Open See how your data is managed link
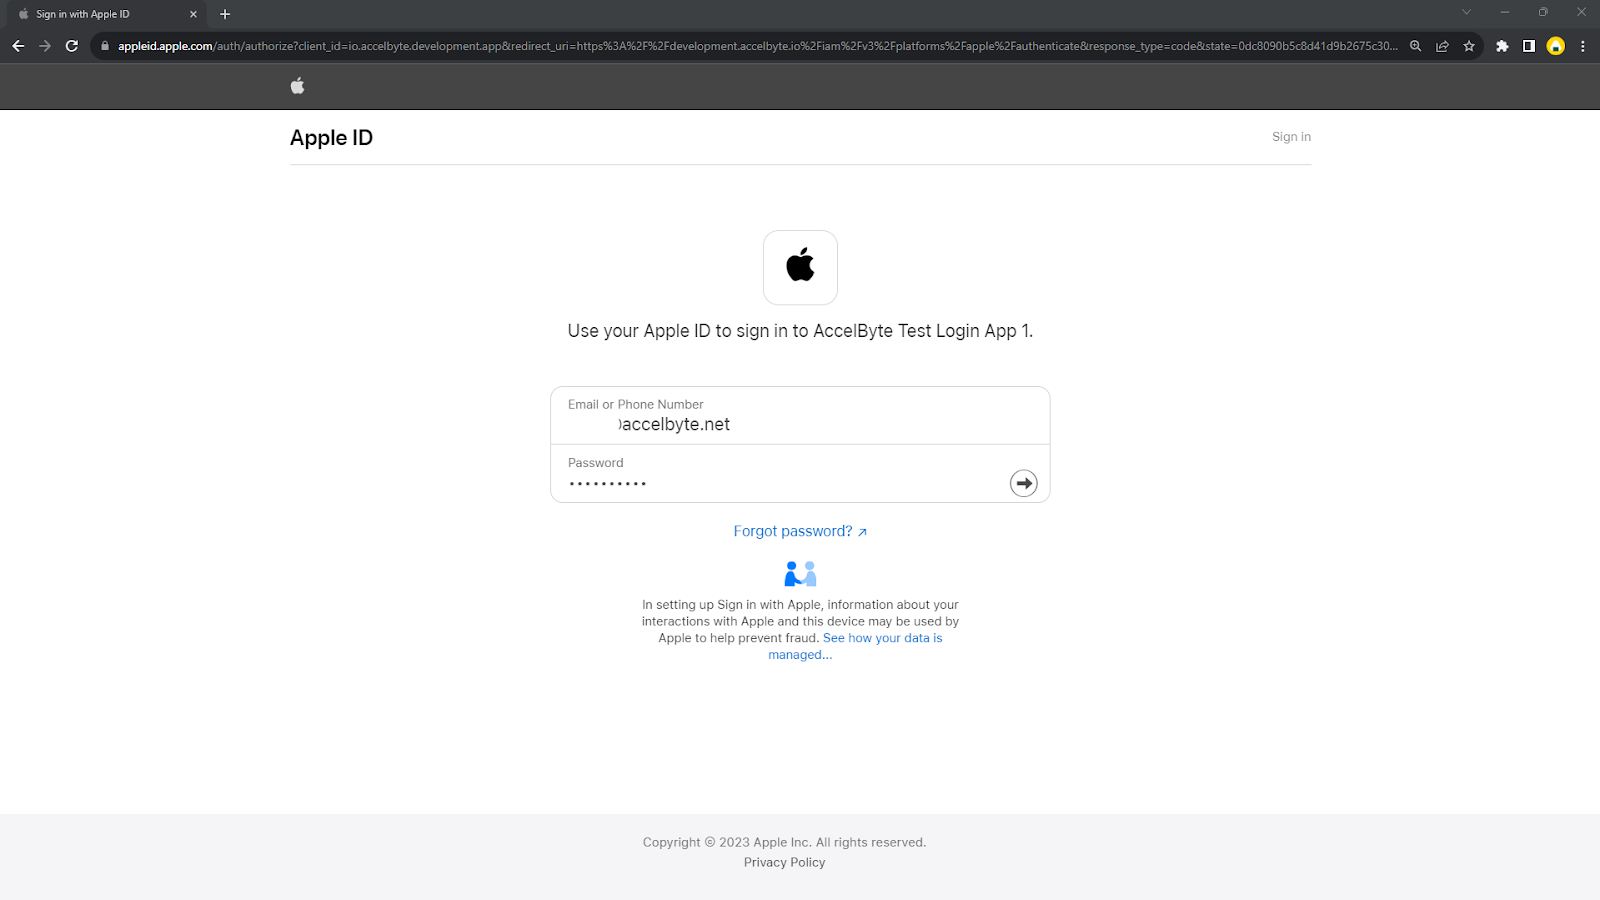The image size is (1600, 900). coord(856,646)
